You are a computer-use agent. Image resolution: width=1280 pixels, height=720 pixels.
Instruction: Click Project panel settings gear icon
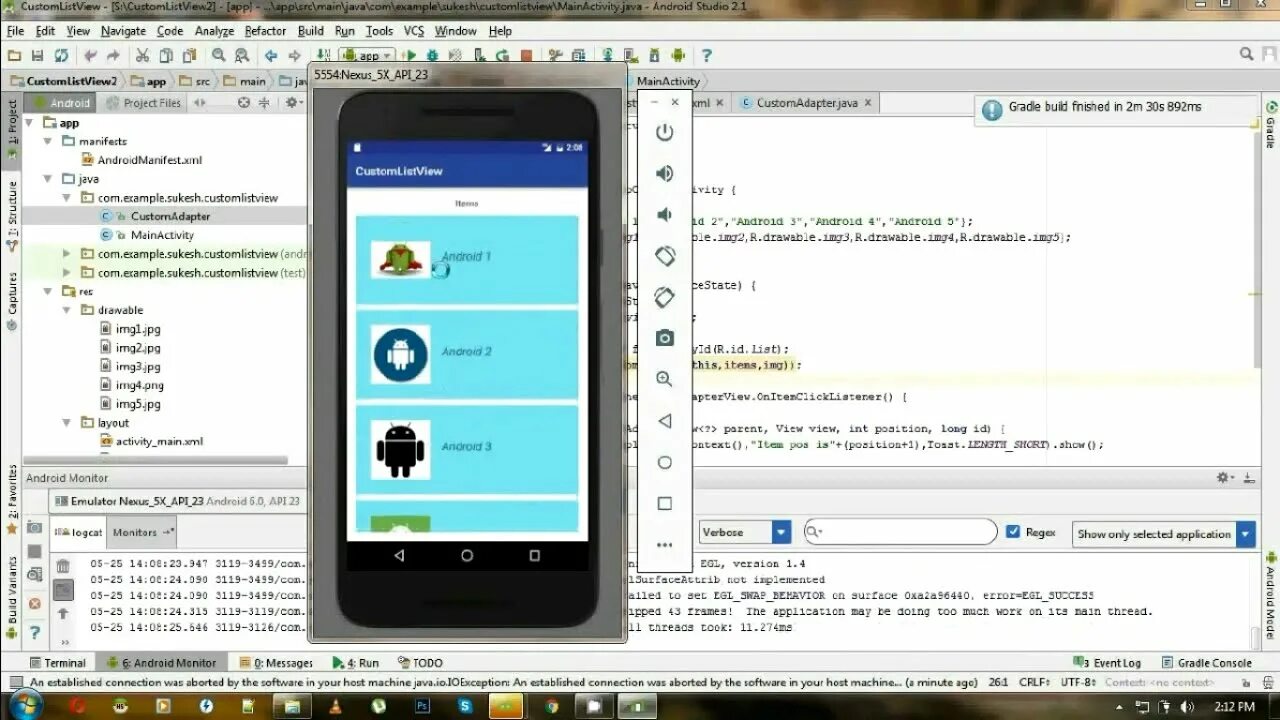point(292,102)
